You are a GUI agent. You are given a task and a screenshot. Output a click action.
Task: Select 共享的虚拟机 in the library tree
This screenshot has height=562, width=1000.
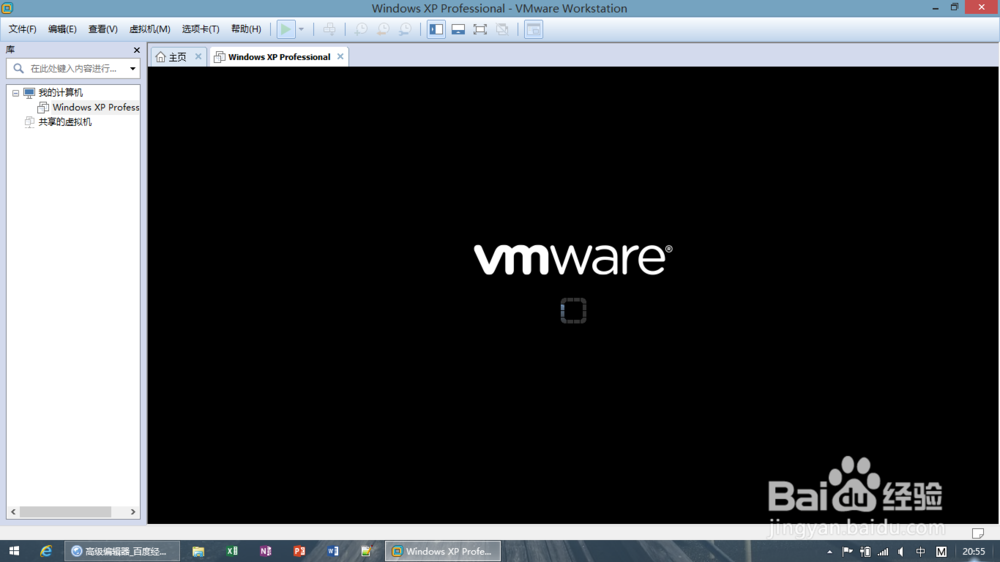[x=65, y=122]
